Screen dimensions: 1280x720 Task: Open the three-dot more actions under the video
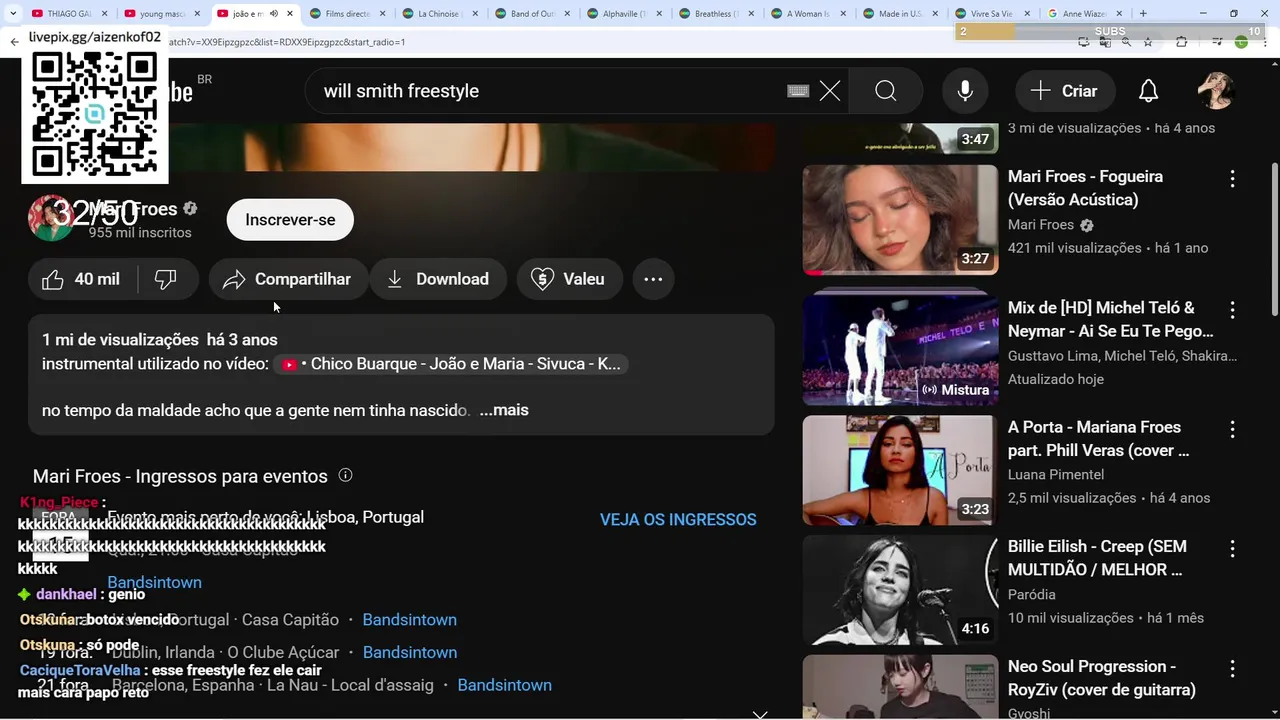[653, 279]
